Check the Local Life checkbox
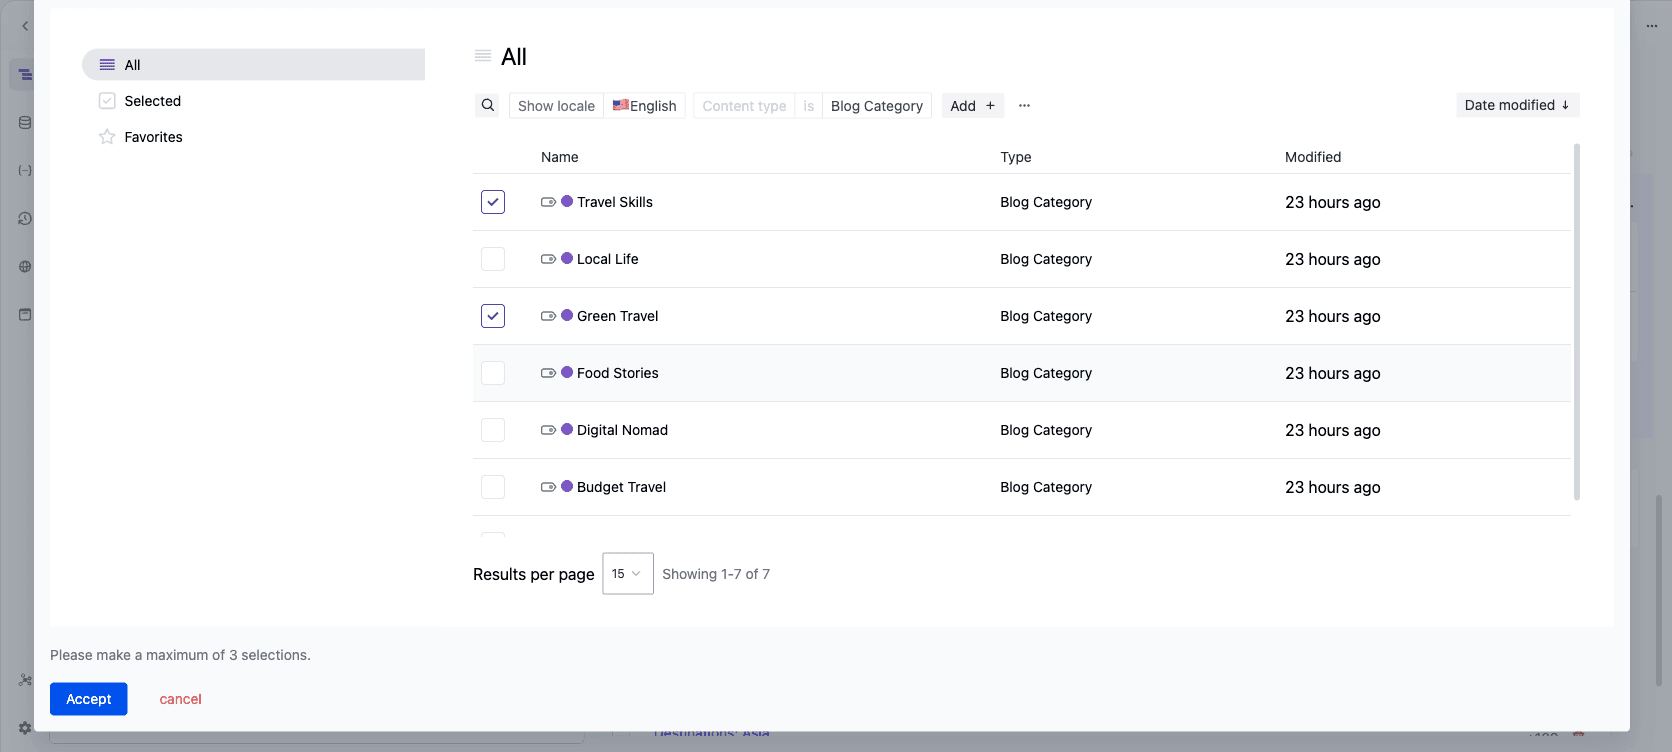 [x=493, y=259]
